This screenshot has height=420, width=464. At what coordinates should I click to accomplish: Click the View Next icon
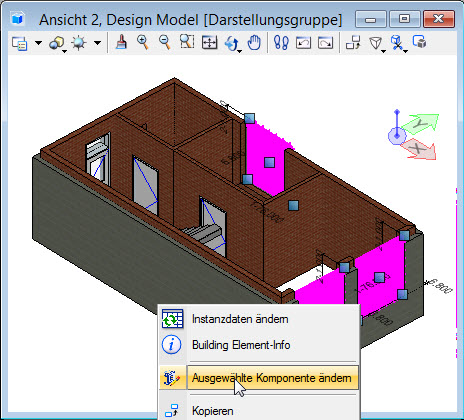(326, 43)
